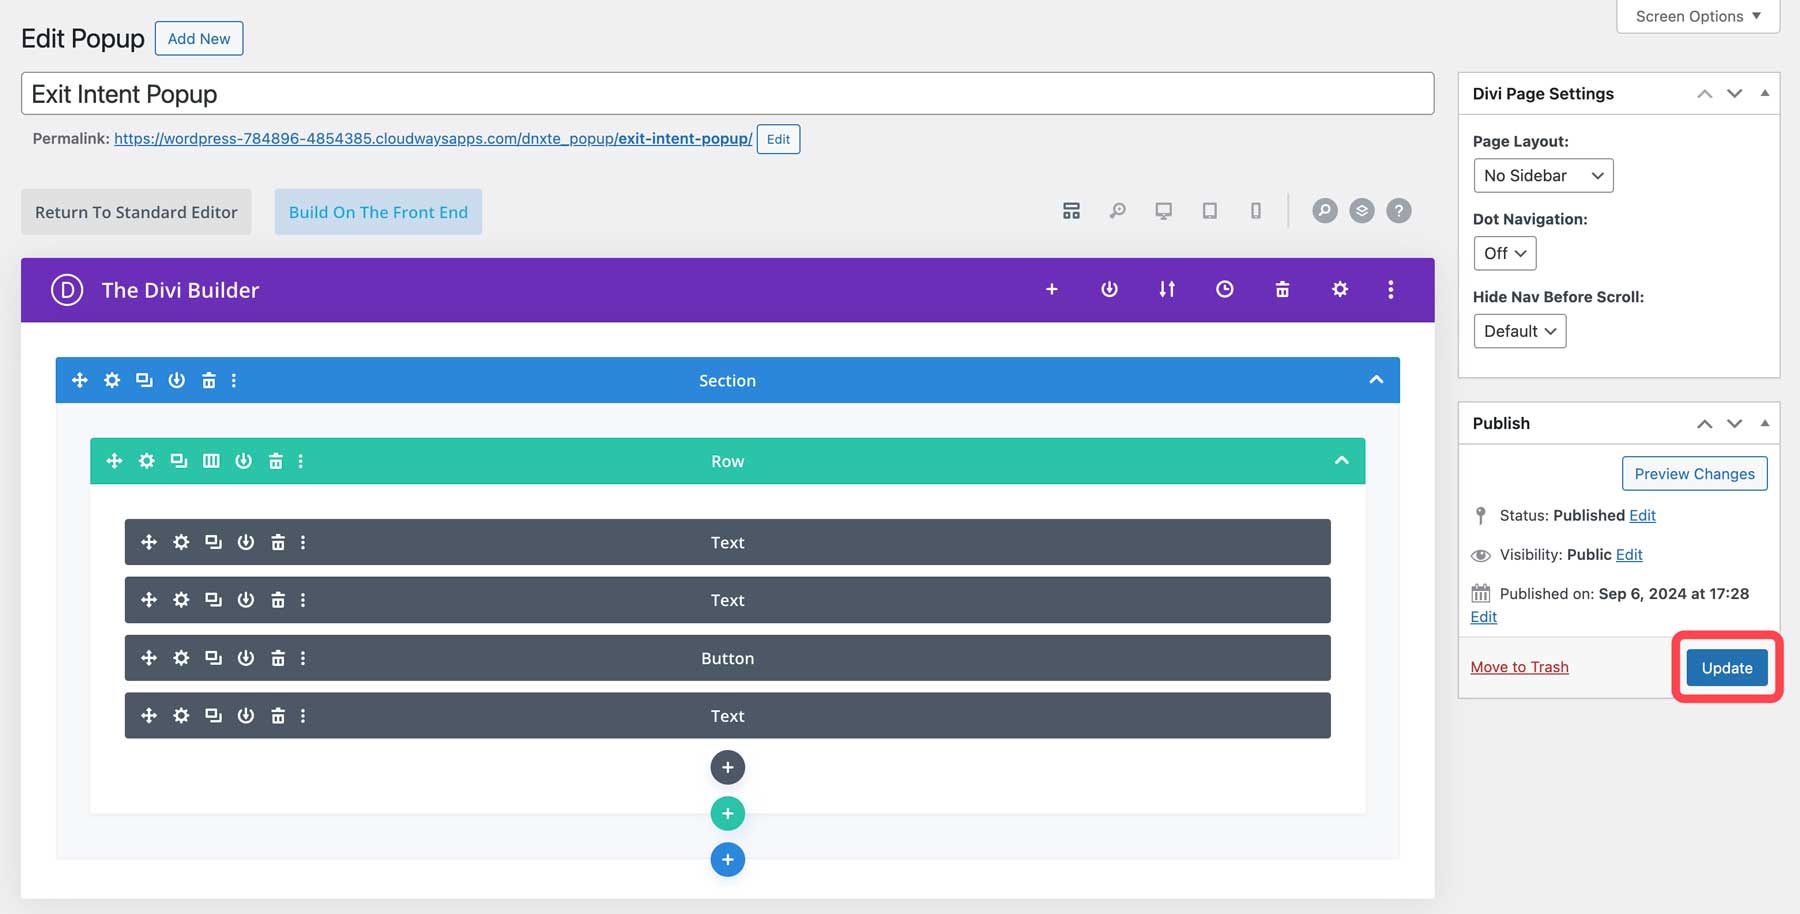1800x914 pixels.
Task: Delete the Button module
Action: 277,658
